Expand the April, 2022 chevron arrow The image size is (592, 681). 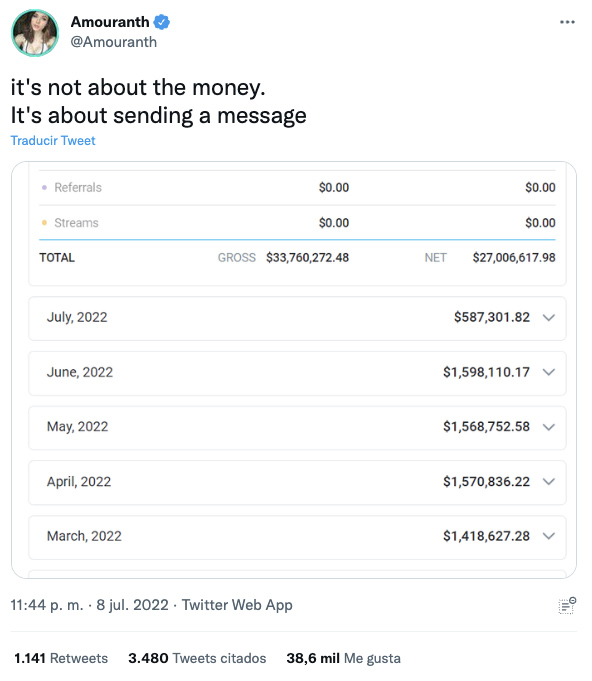549,482
